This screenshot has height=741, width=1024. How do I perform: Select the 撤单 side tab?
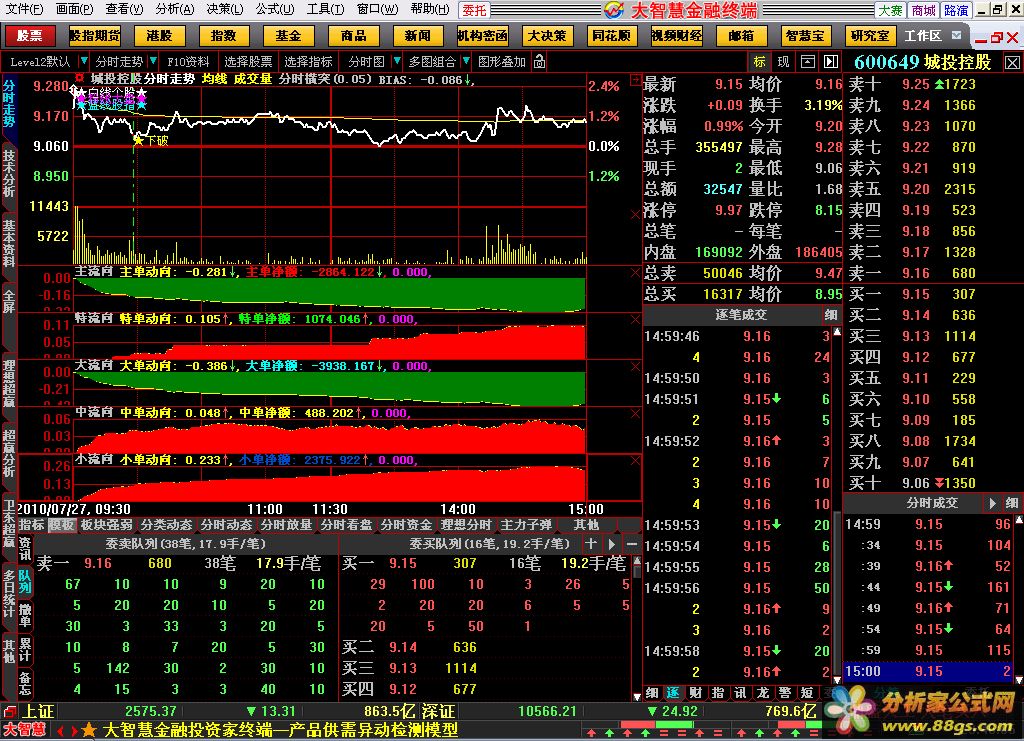(x=25, y=614)
